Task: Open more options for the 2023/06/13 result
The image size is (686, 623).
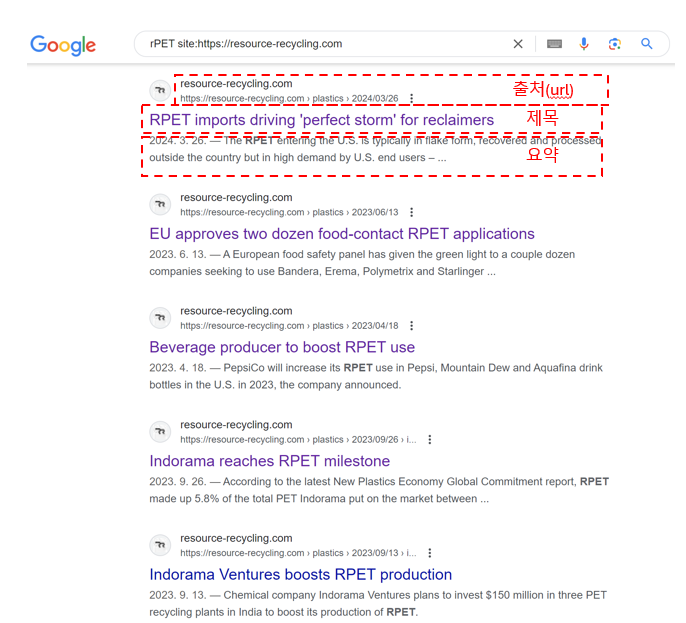Action: pos(411,212)
